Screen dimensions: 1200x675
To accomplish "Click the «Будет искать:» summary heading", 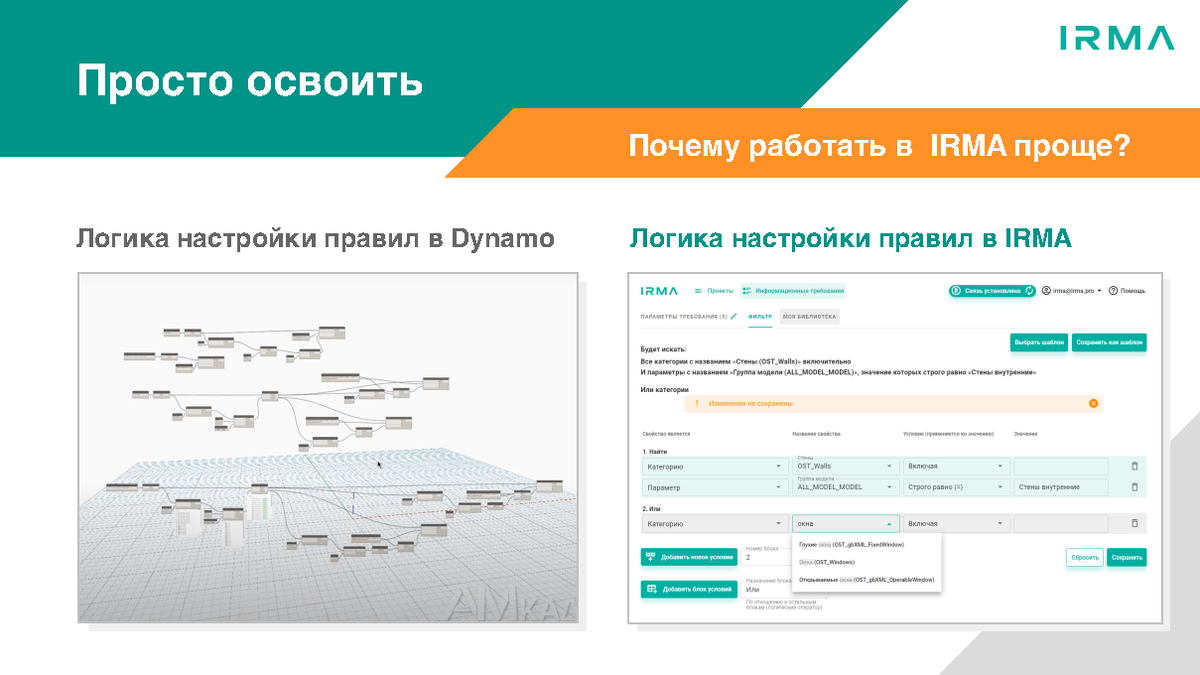I will click(x=663, y=349).
